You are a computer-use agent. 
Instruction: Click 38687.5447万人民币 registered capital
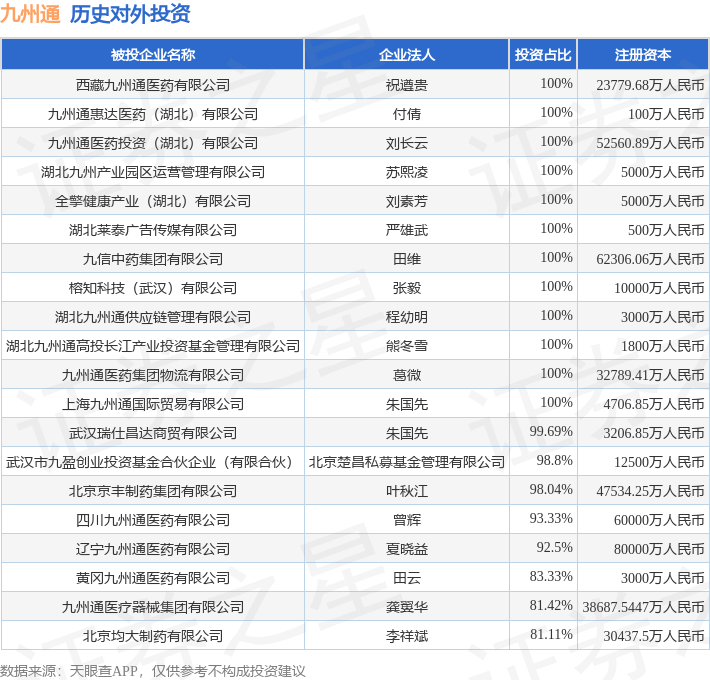(643, 607)
